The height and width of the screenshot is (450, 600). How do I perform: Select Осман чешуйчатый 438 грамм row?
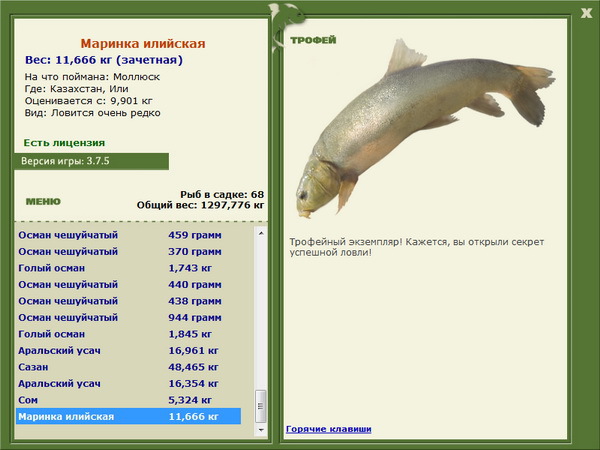pos(129,301)
